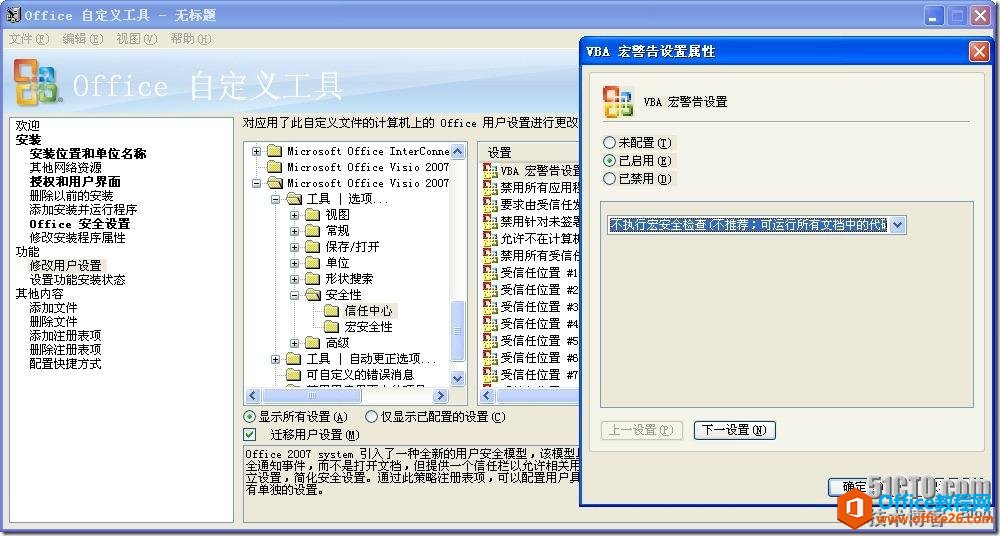Click the 信任中心 folder icon
Screen dimensions: 1000x536
332,311
